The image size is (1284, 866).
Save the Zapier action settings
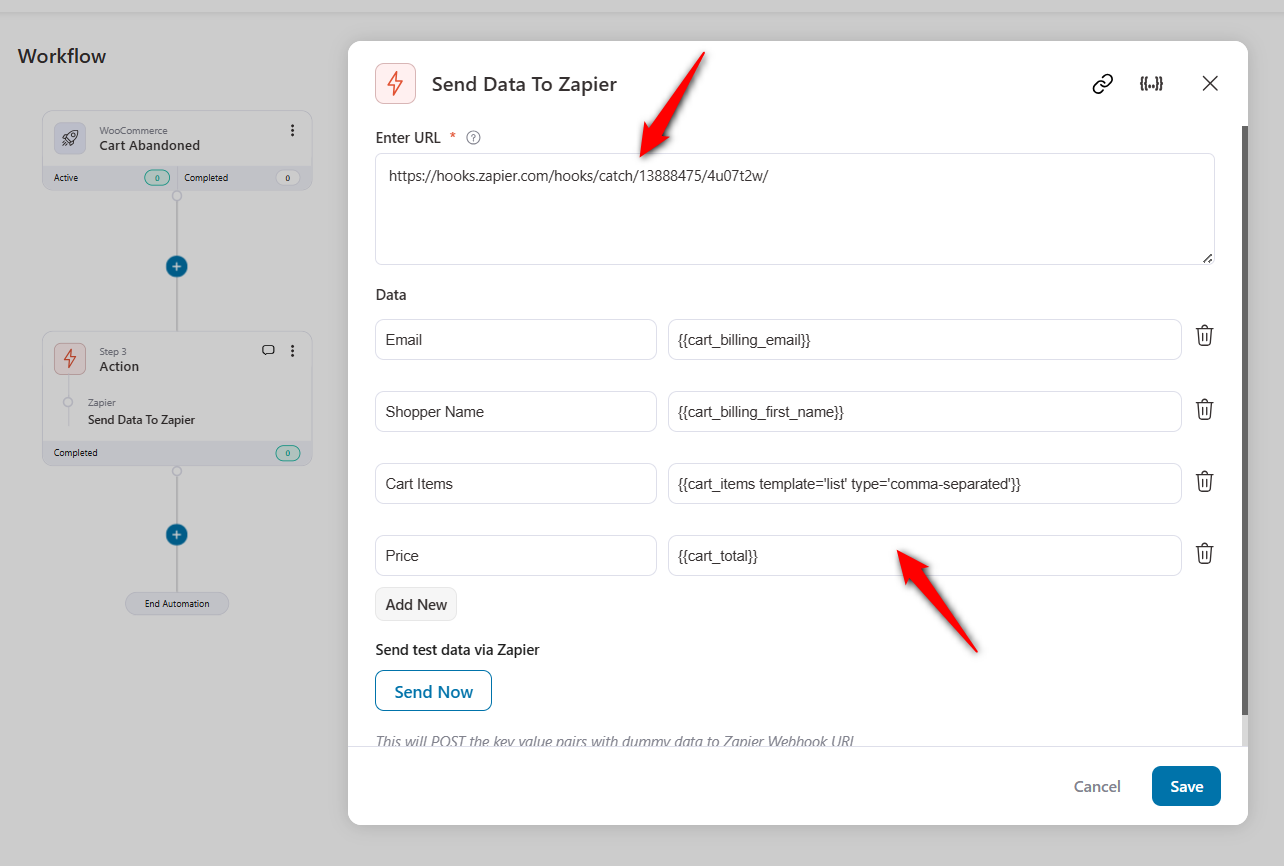(1186, 786)
